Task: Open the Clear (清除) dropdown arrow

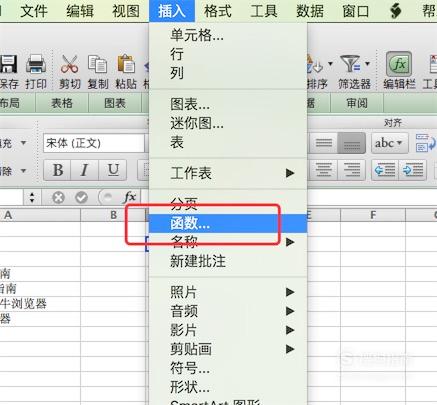Action: pyautogui.click(x=23, y=171)
